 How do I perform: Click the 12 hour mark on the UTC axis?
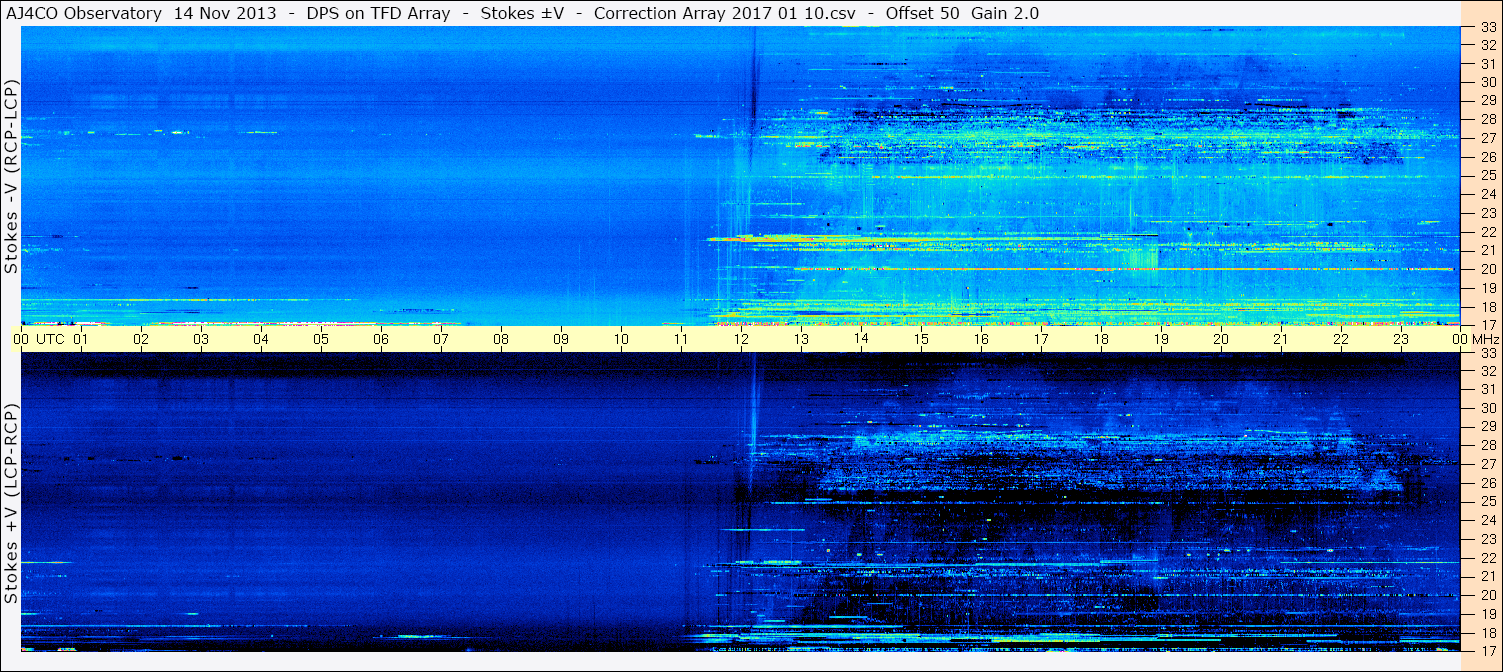(x=741, y=339)
